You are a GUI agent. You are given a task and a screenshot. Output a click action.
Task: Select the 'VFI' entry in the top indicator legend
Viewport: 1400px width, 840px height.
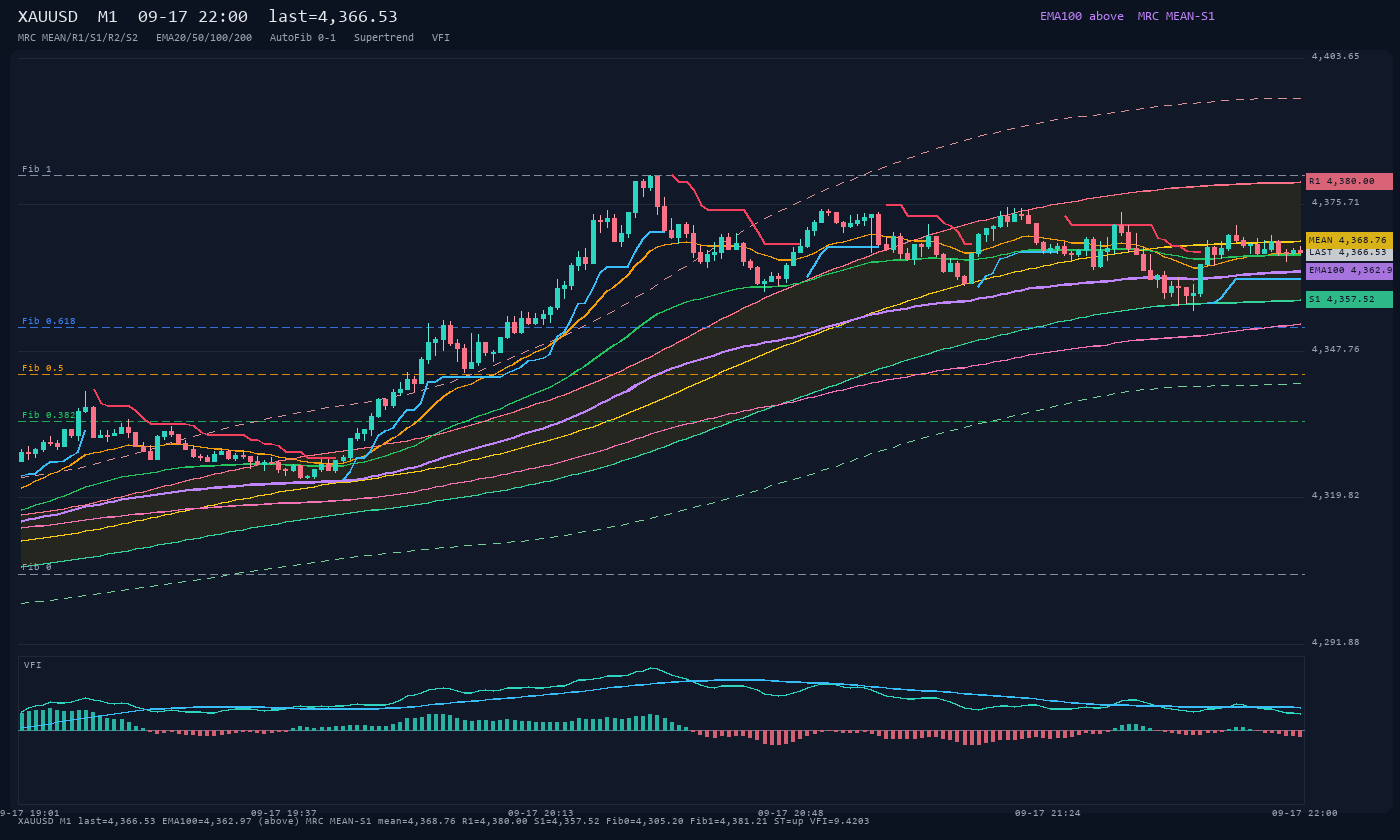pos(441,37)
